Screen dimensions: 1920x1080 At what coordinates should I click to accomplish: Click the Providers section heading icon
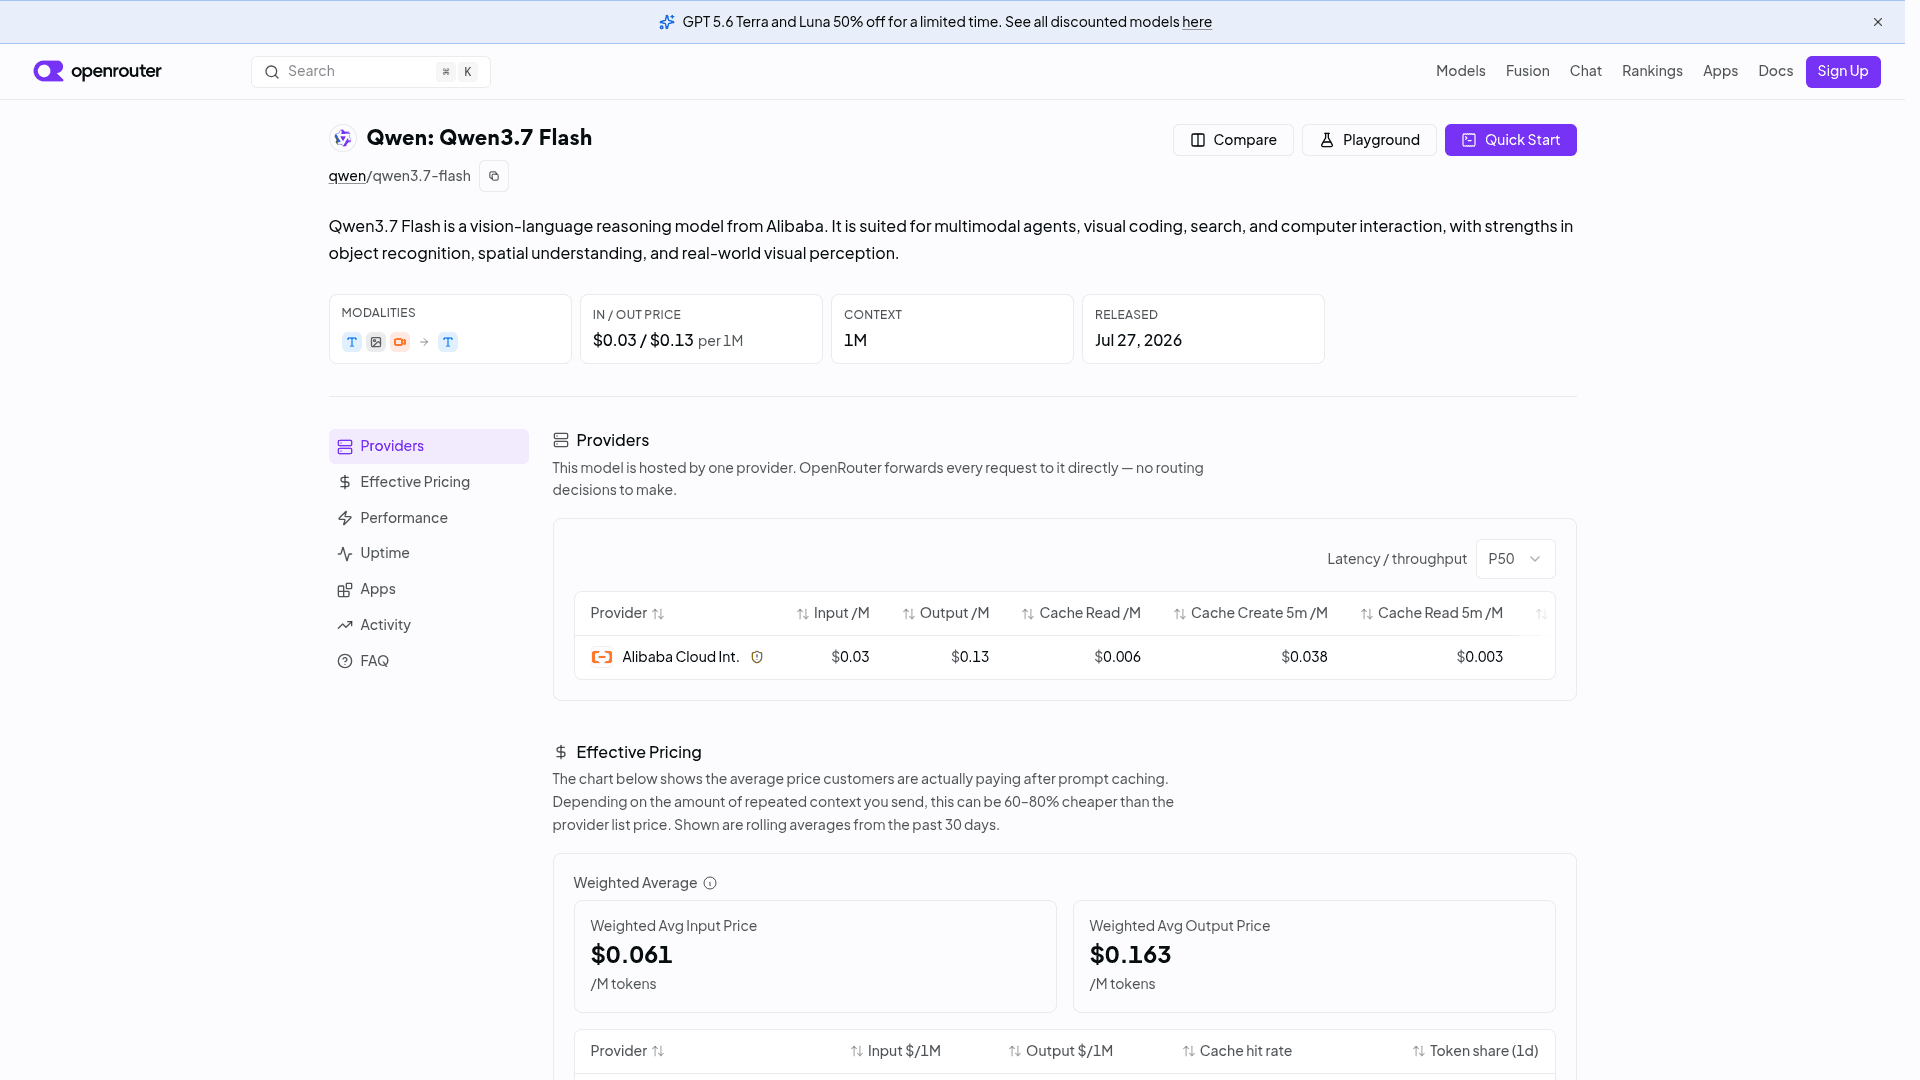click(x=561, y=440)
